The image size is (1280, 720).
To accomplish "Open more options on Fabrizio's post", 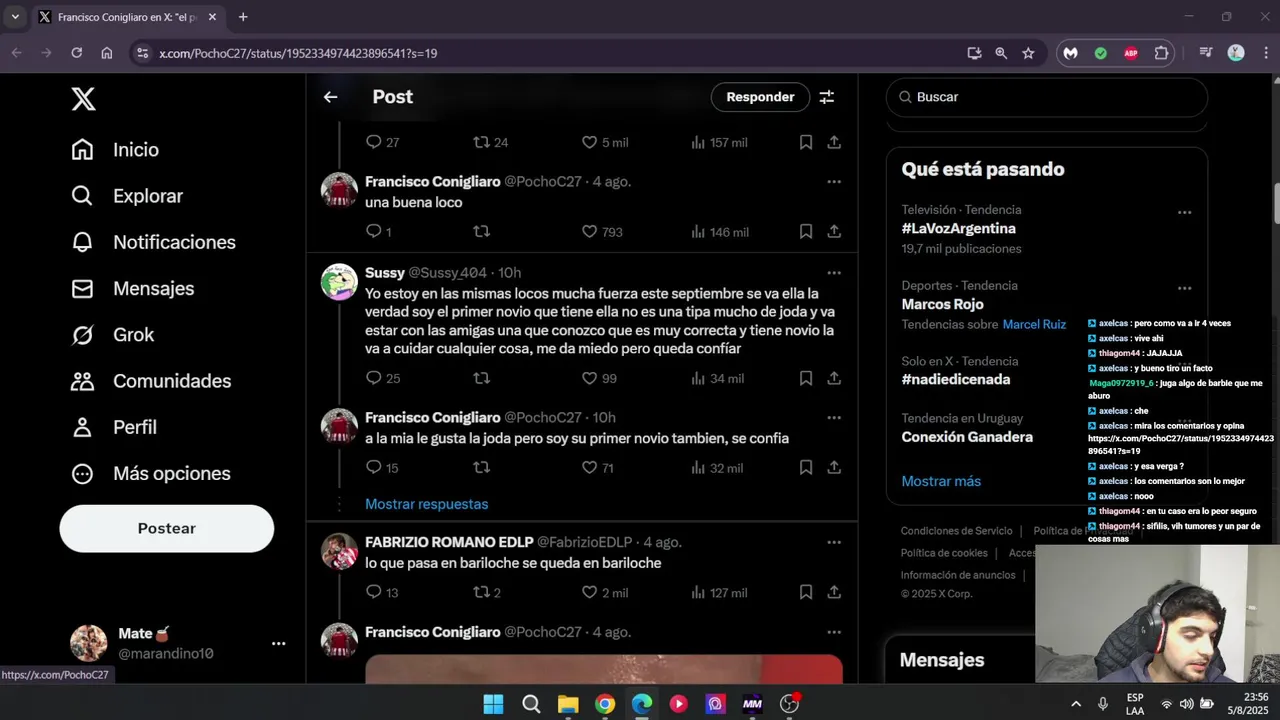I will [x=834, y=543].
